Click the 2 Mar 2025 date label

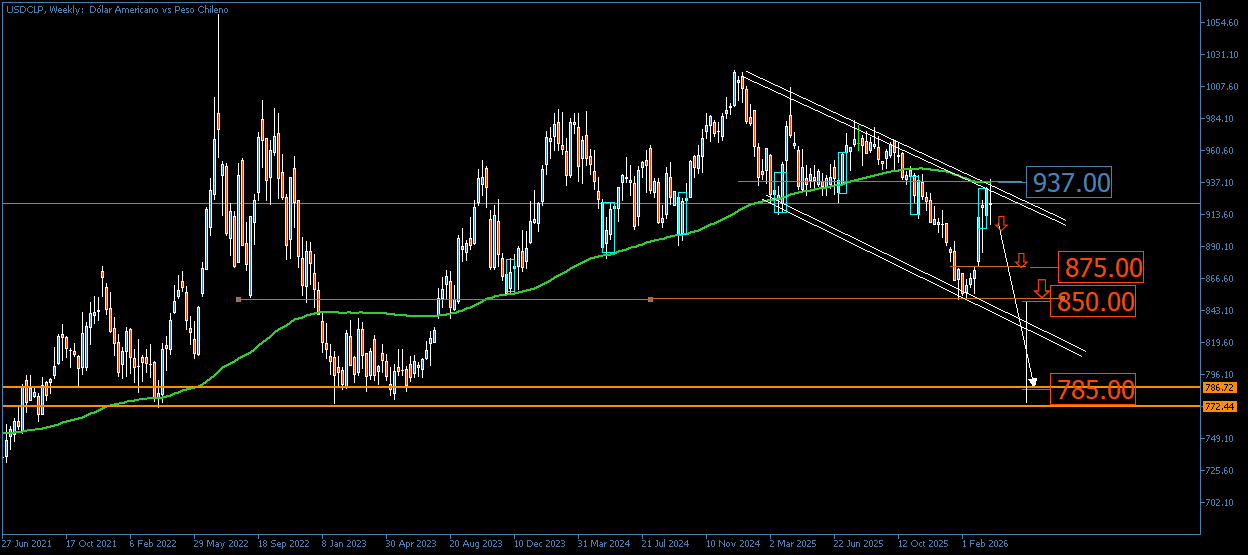pos(795,544)
